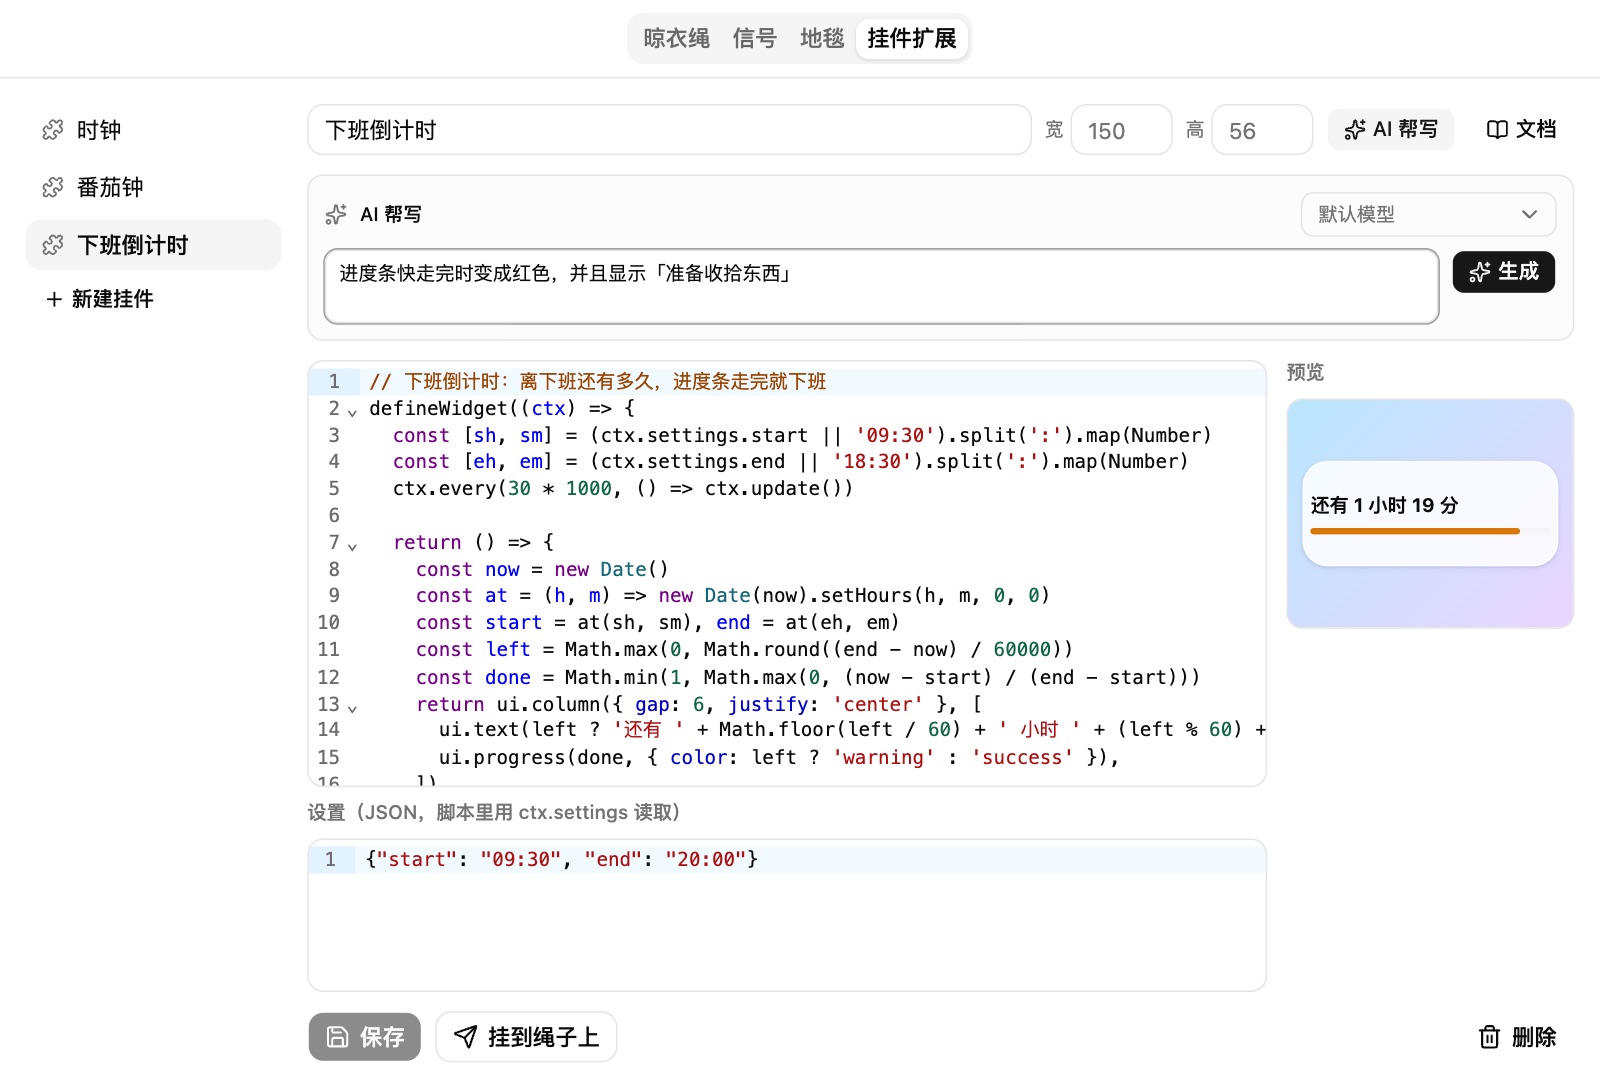Click 挂到绳子上 button
Viewport: 1600px width, 1088px height.
point(526,1037)
